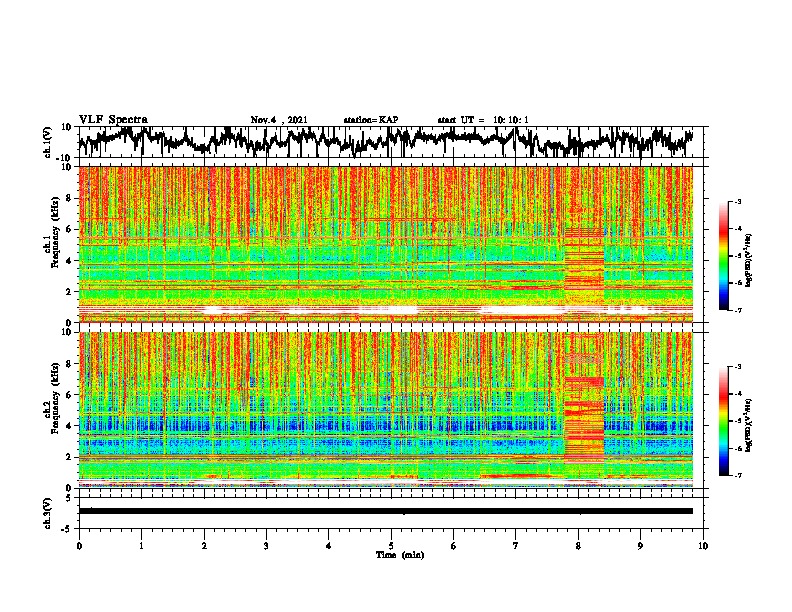The image size is (792, 612).
Task: Click the "4" kHz tick on ch.1 spectrogram axis
Action: (x=69, y=261)
